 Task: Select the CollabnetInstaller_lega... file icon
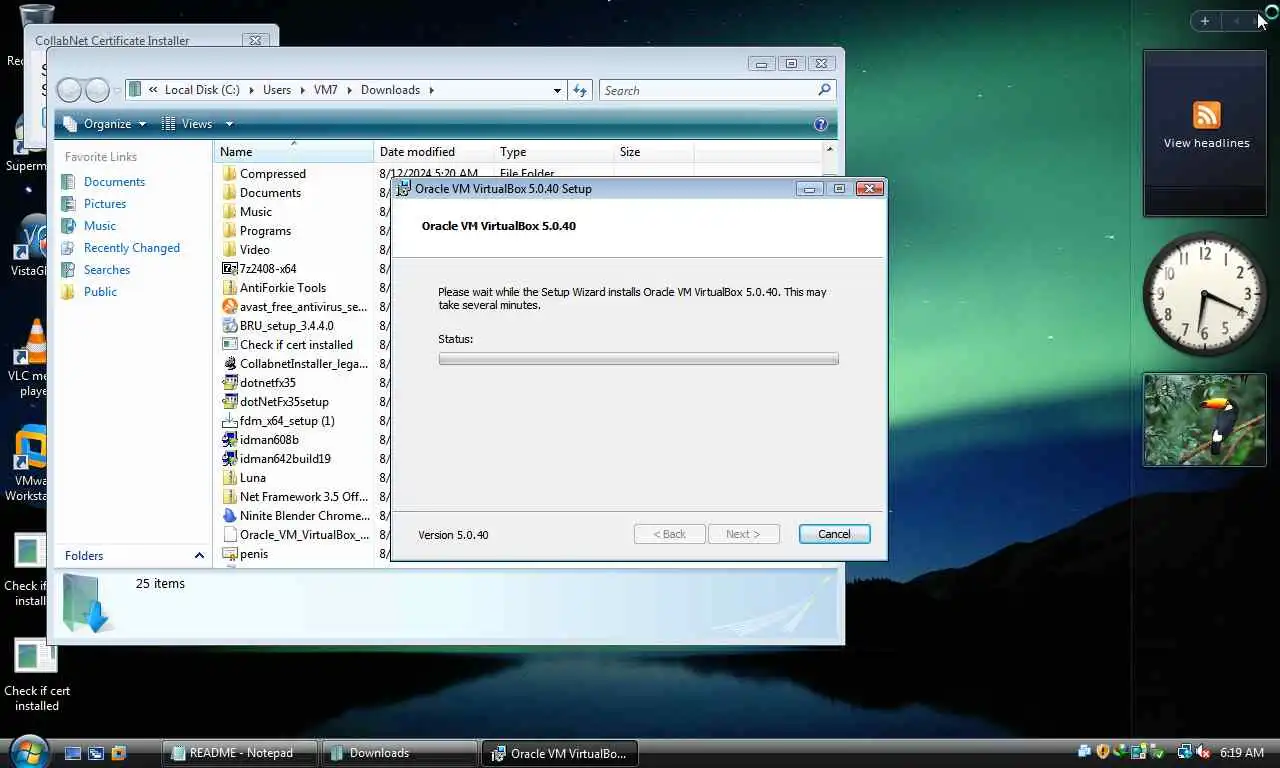click(x=229, y=364)
